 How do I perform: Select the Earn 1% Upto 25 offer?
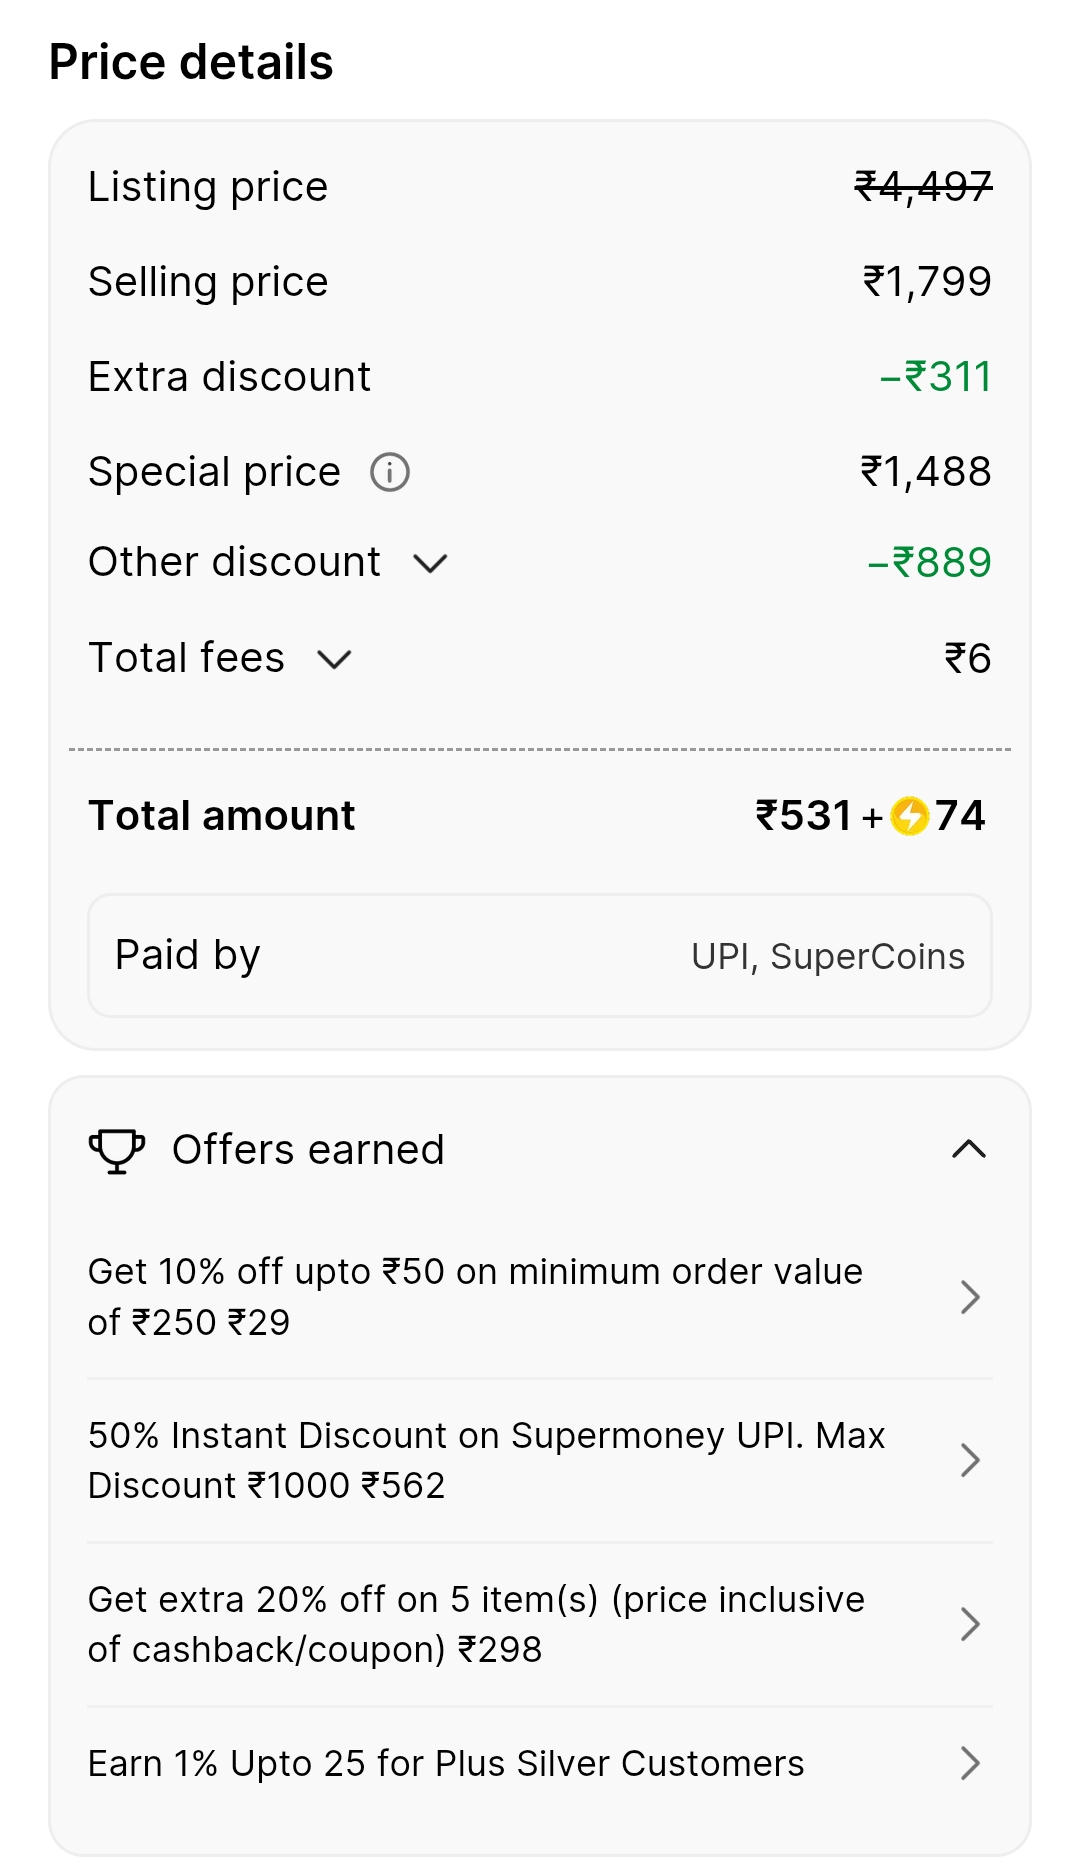coord(446,1764)
